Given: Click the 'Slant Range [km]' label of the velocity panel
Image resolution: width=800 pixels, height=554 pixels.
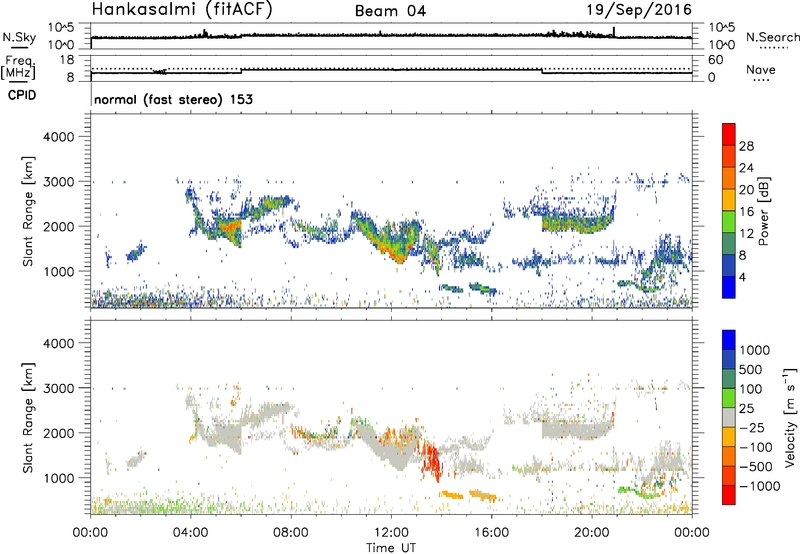Looking at the screenshot, I should [x=28, y=417].
